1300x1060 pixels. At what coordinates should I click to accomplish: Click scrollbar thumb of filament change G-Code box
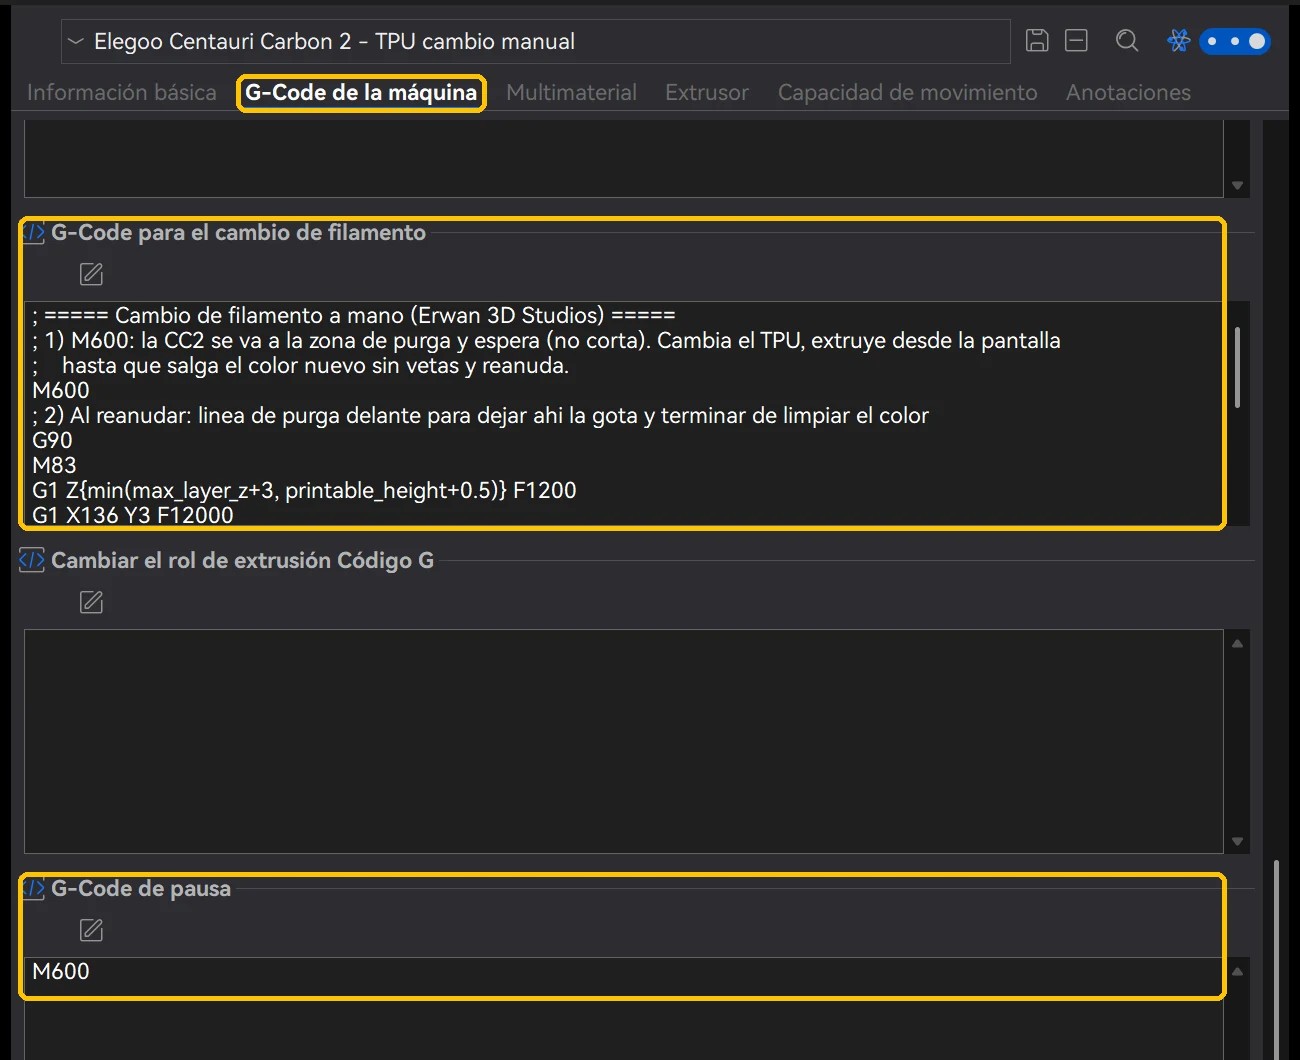point(1238,367)
